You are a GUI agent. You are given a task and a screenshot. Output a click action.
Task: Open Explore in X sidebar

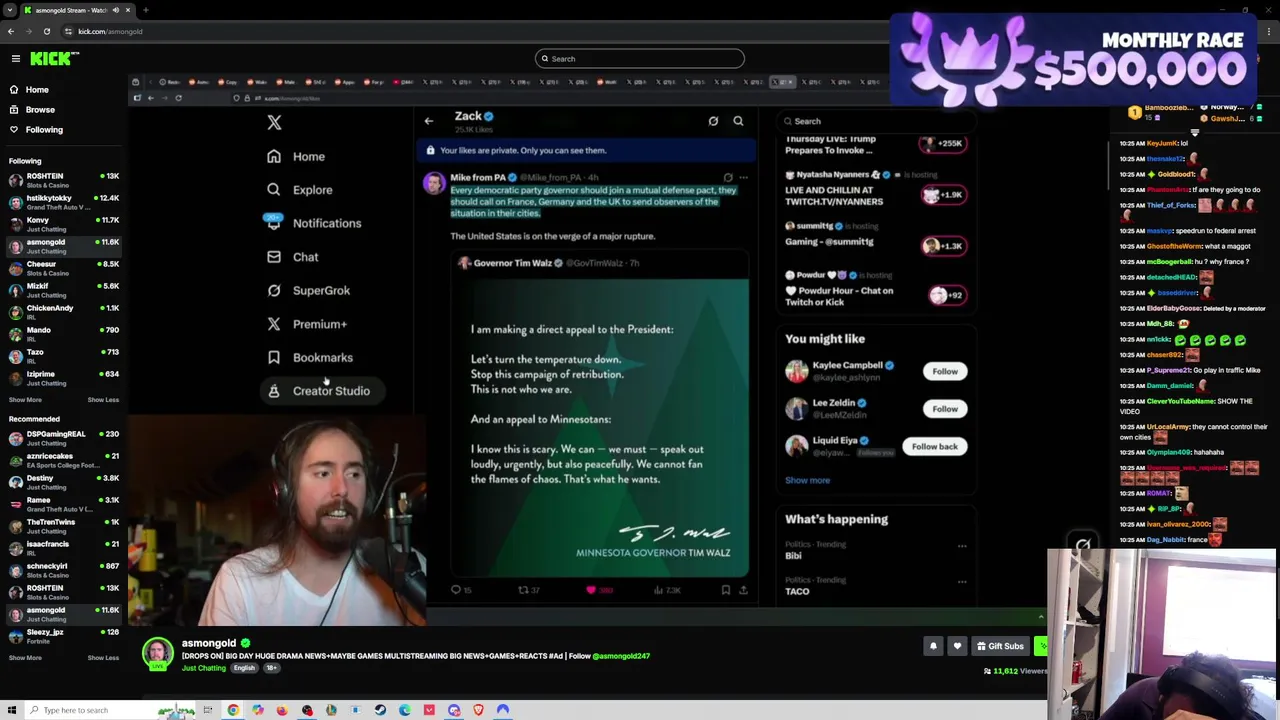pos(299,190)
